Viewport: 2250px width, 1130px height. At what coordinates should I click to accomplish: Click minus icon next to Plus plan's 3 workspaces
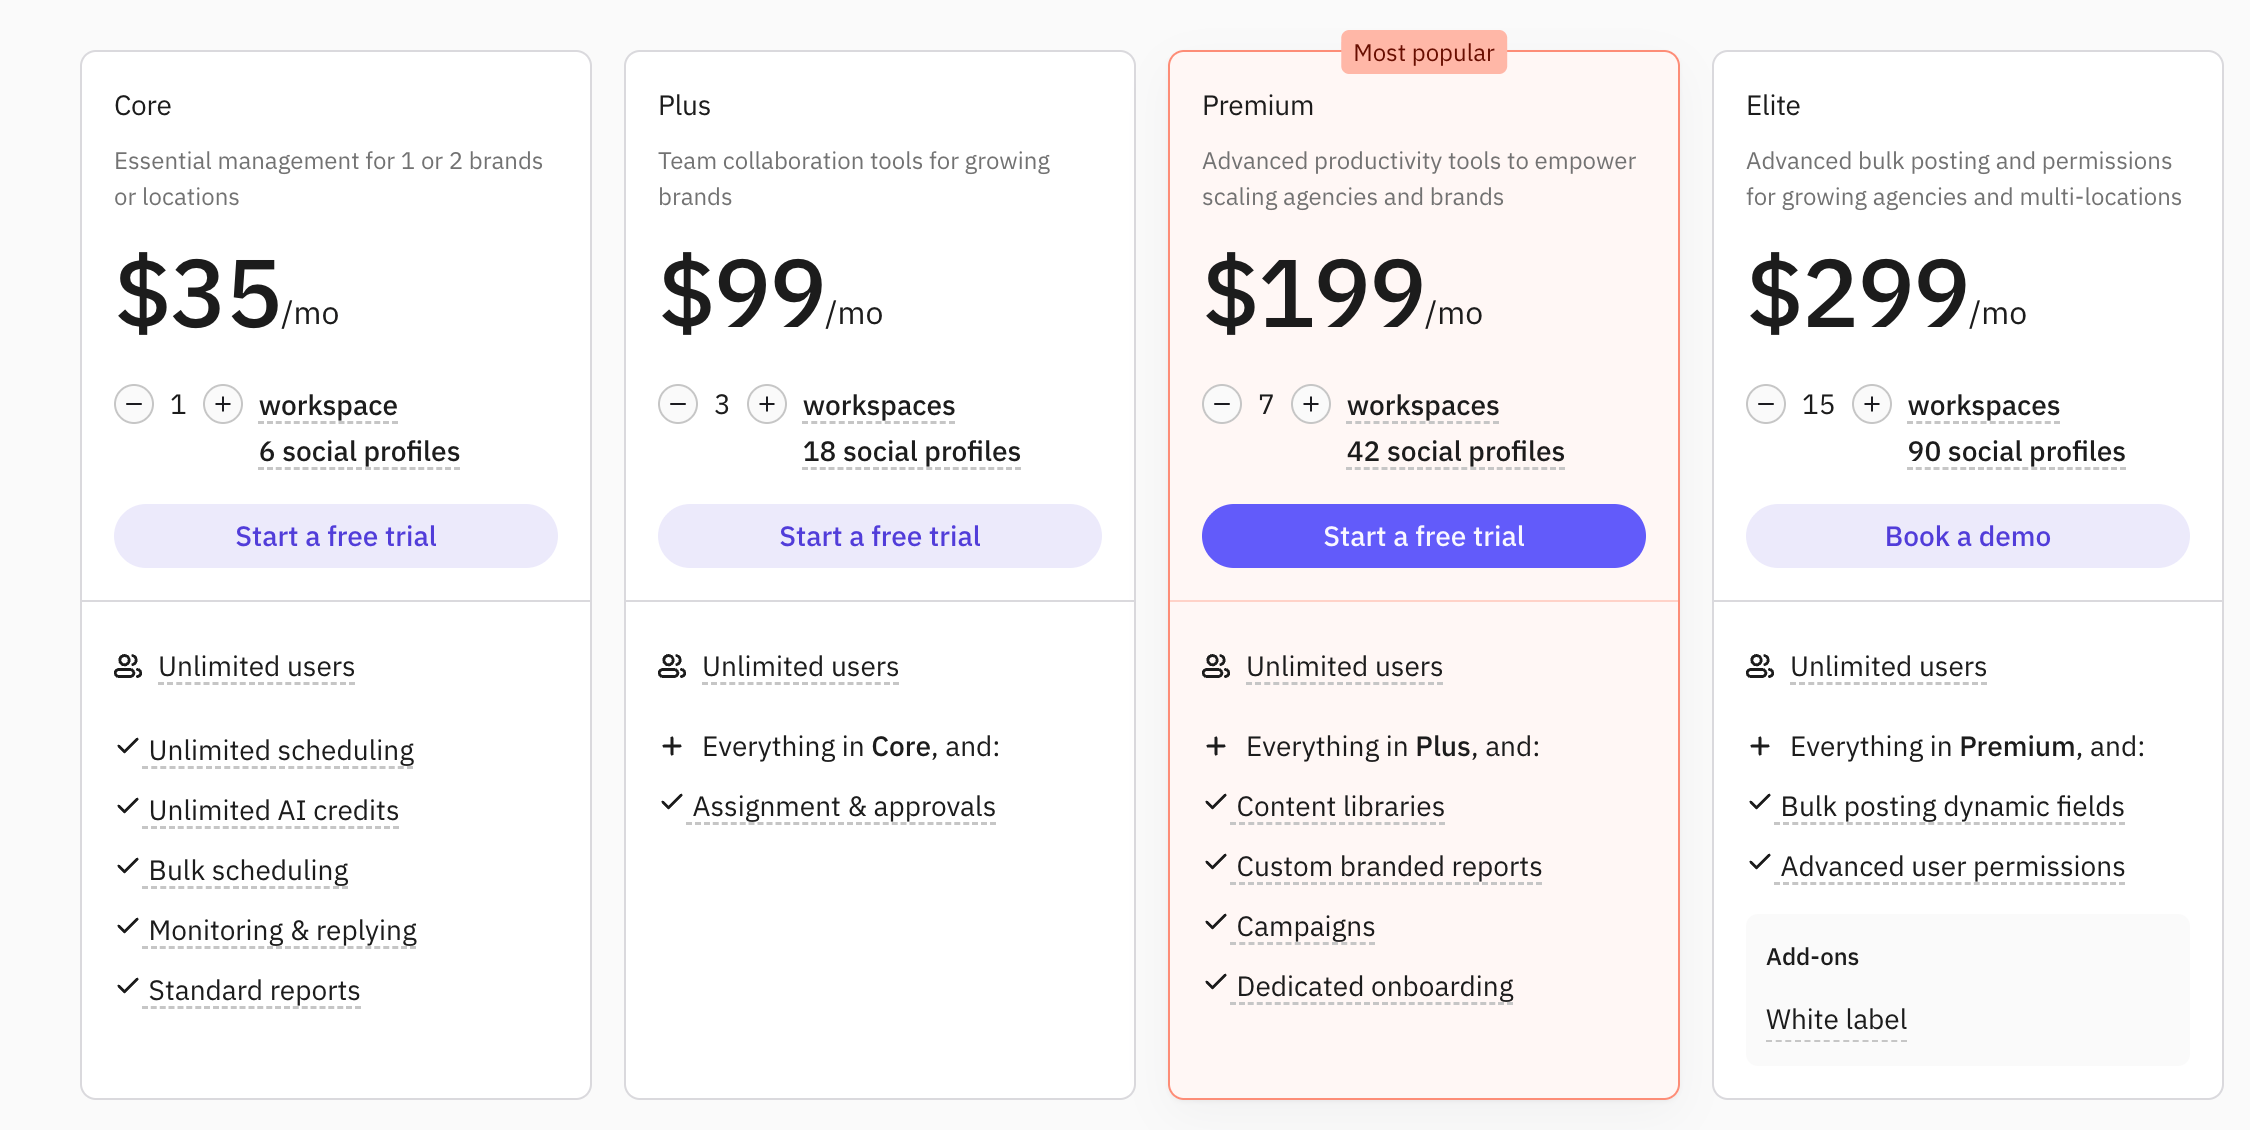click(x=678, y=405)
